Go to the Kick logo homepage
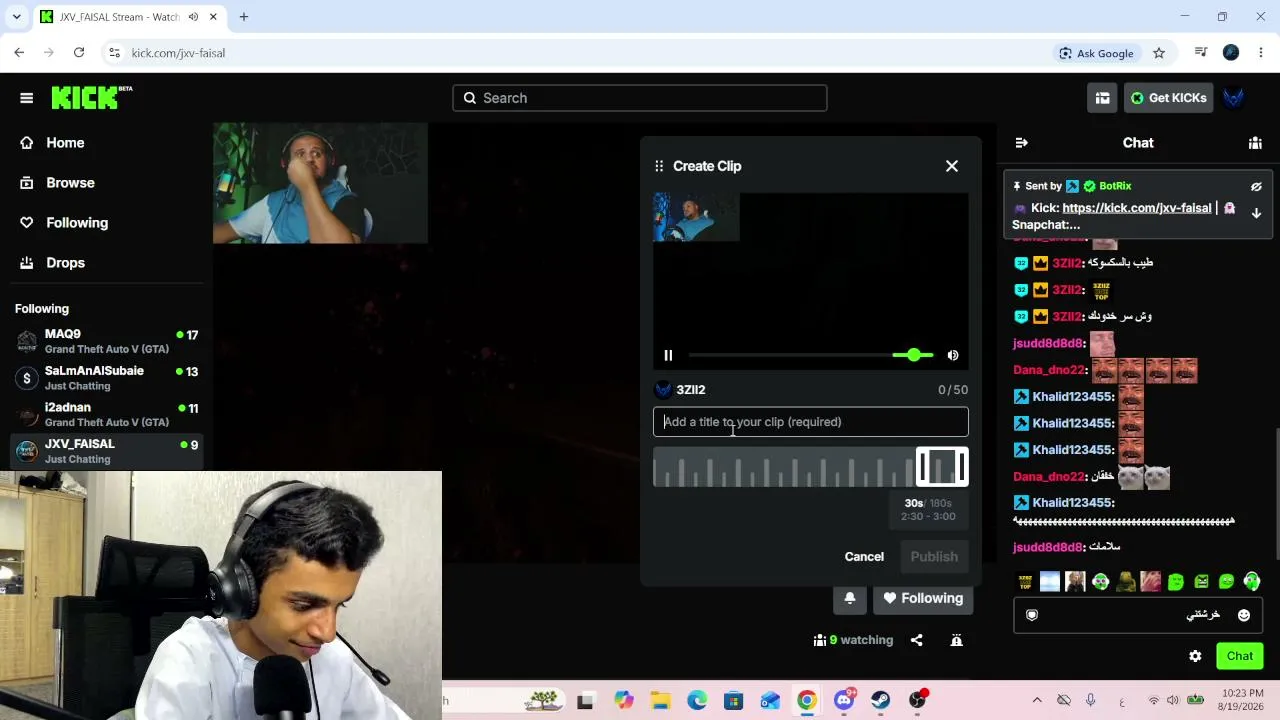The width and height of the screenshot is (1280, 720). coord(91,97)
